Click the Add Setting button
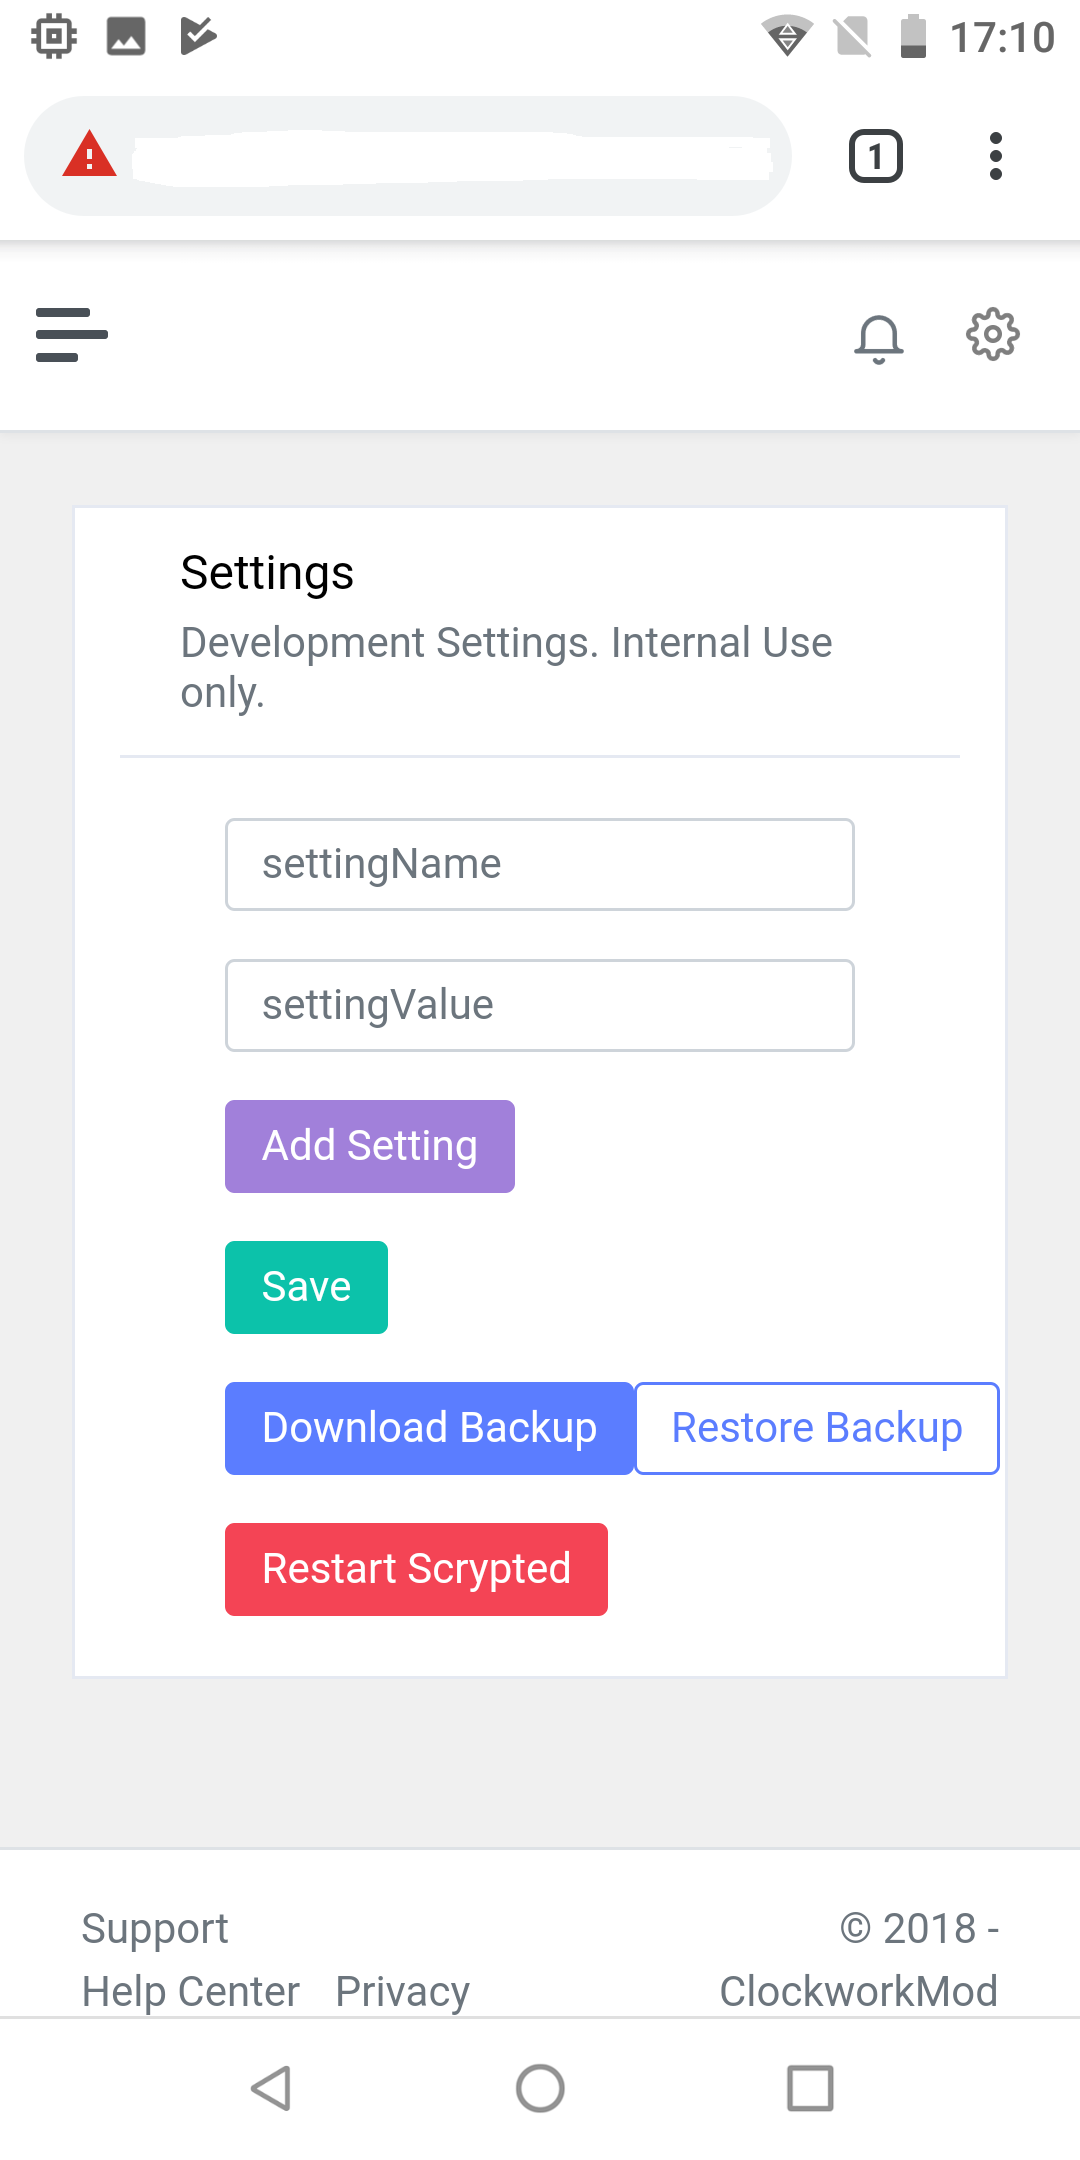This screenshot has width=1080, height=2160. point(370,1147)
